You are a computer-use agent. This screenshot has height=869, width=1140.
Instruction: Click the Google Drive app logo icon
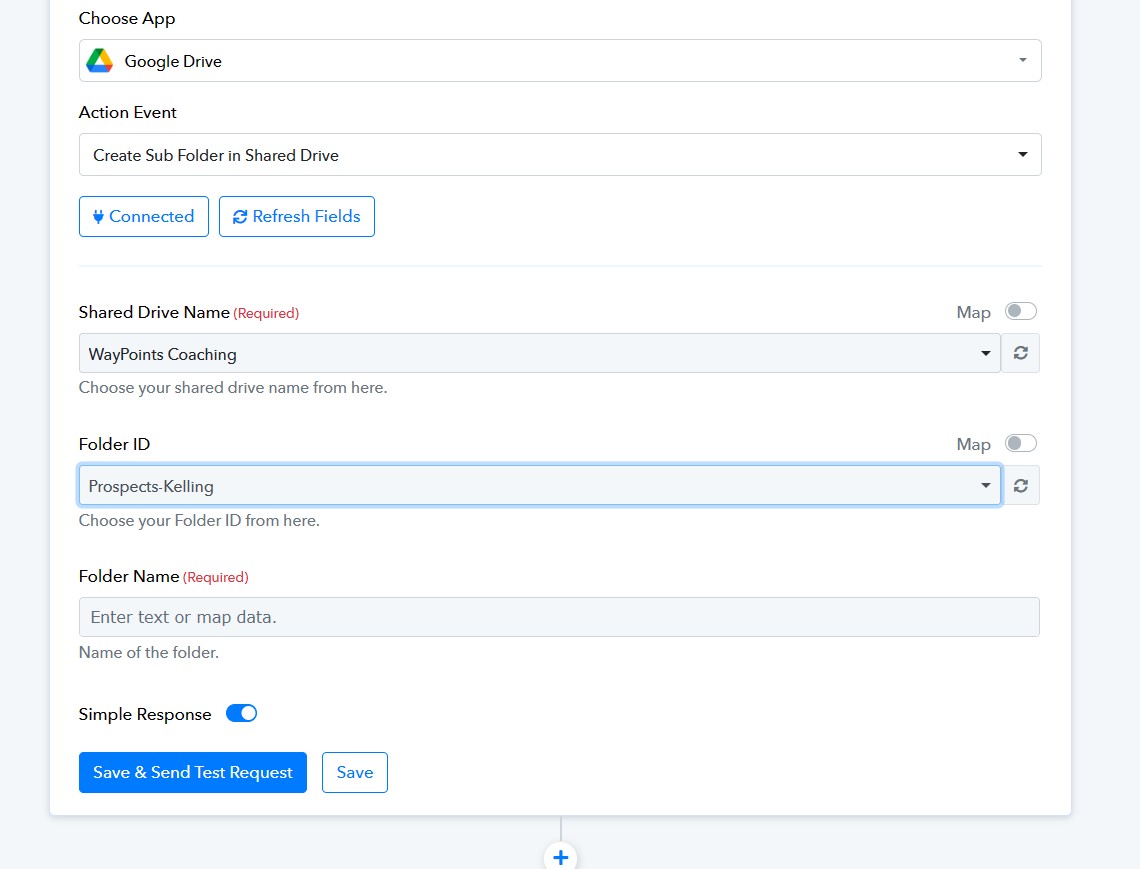pyautogui.click(x=100, y=61)
